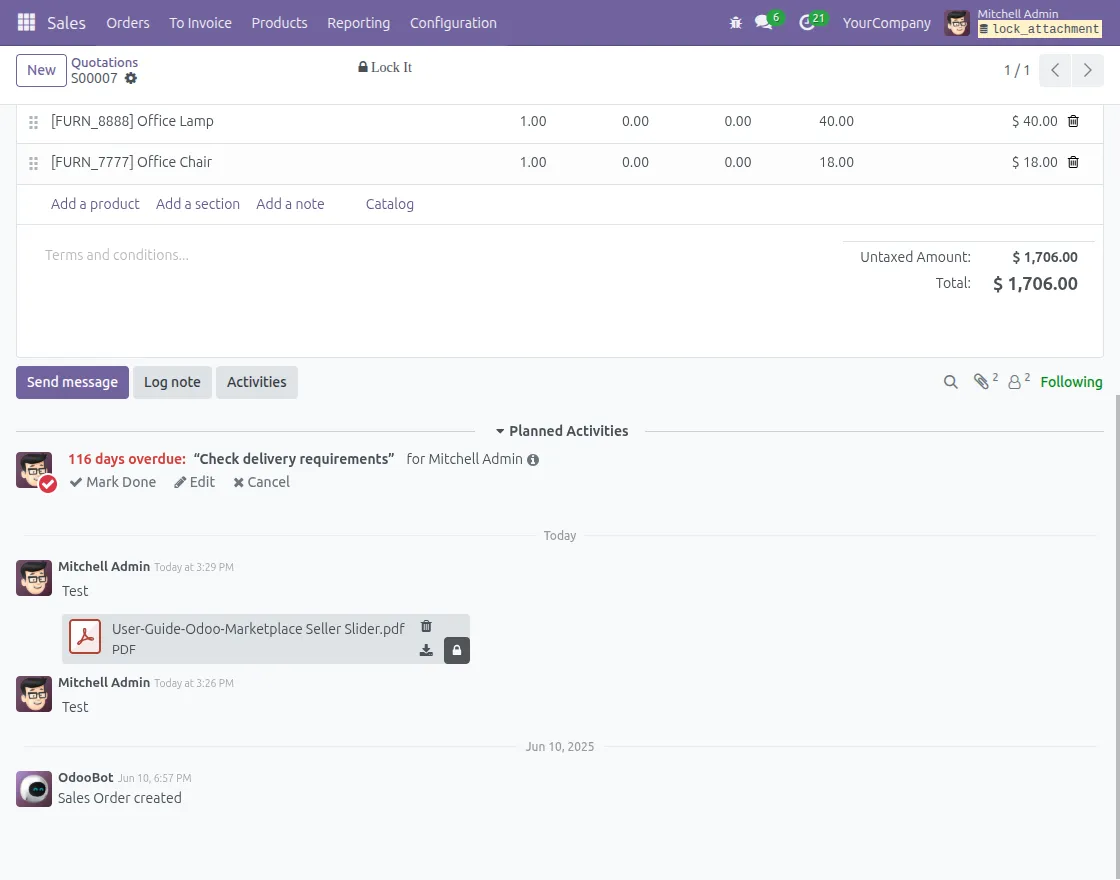
Task: Click the debug bug icon
Action: [736, 22]
